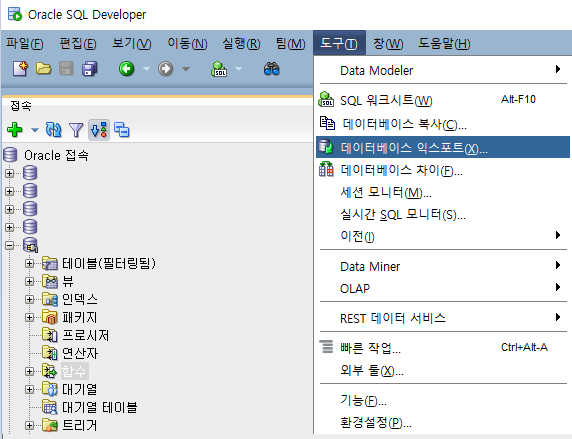Click the Save All toolbar icon

(x=90, y=69)
